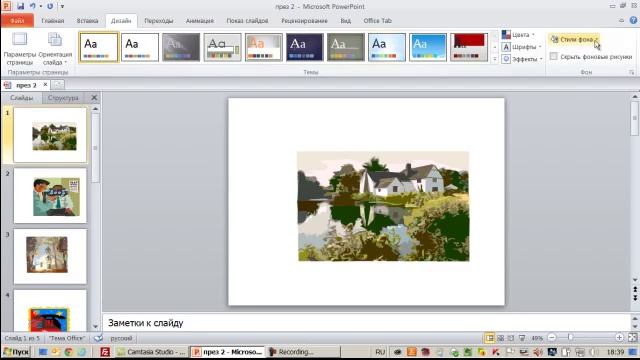
Task: Click the spell check icon in status bar
Action: (98, 338)
